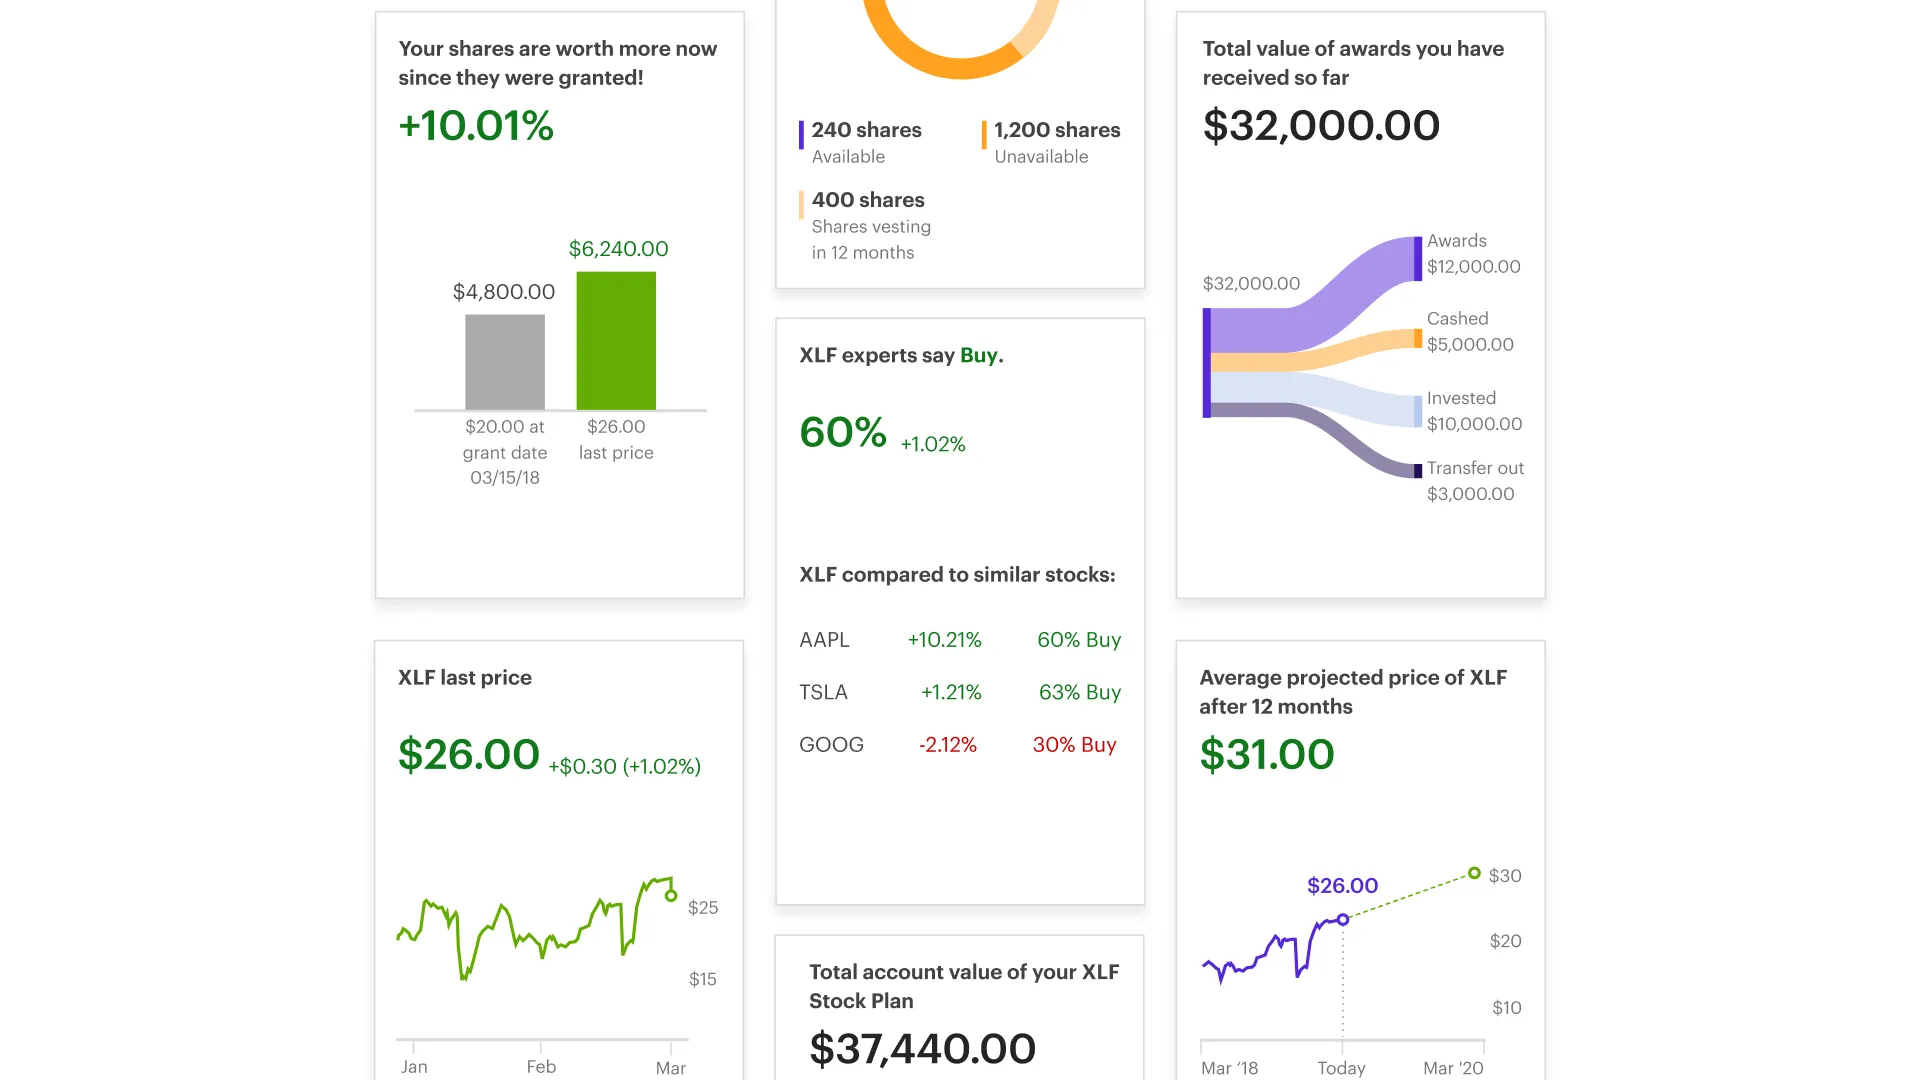Click the purple Today point on projection chart
The width and height of the screenshot is (1920, 1080).
pyautogui.click(x=1343, y=919)
